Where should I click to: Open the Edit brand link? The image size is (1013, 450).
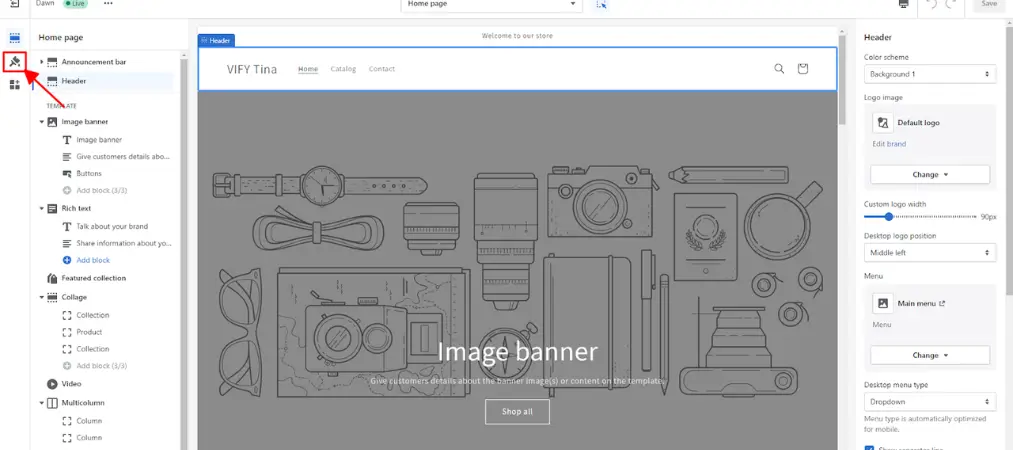(889, 144)
